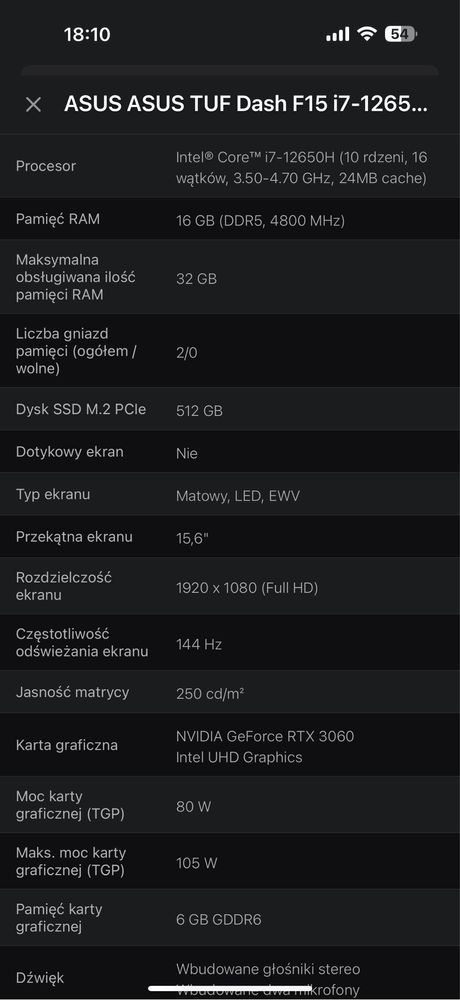Tap the Intel Core i7-12650H processor value
This screenshot has width=460, height=1000.
301,167
